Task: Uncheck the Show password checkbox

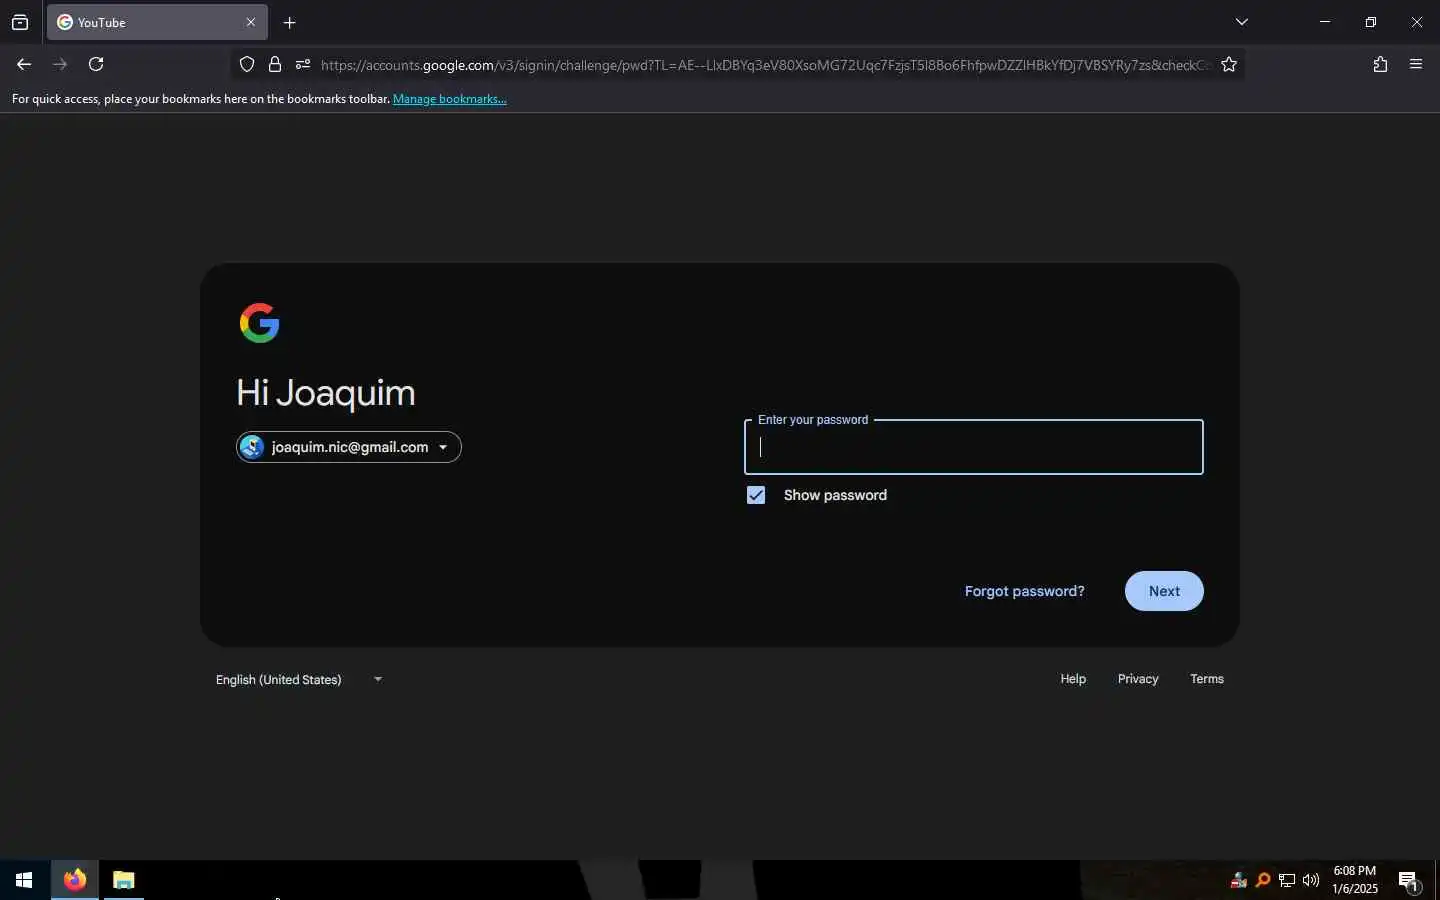Action: (756, 495)
